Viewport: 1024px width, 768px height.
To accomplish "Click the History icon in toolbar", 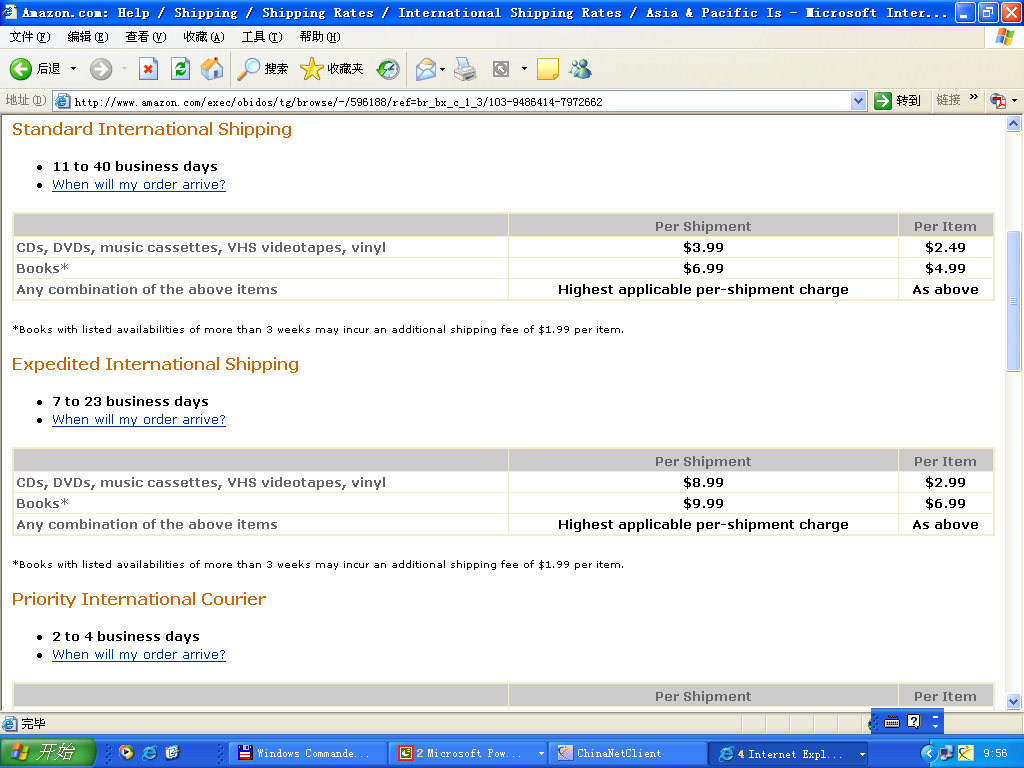I will pos(388,69).
